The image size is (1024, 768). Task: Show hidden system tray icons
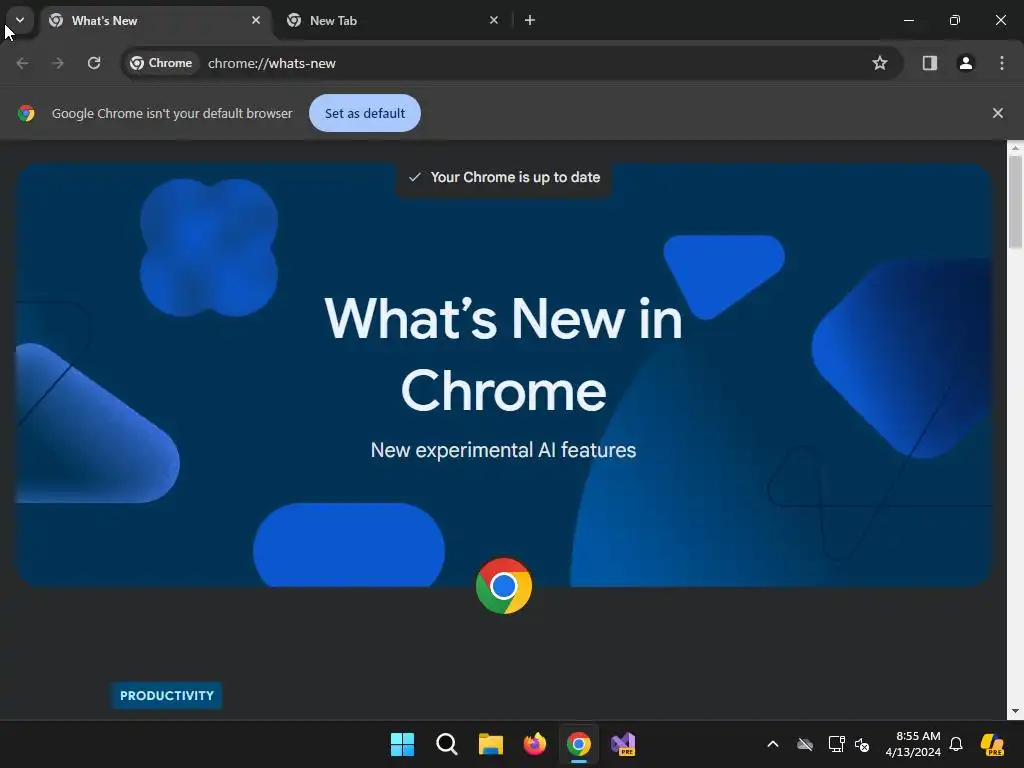tap(773, 744)
